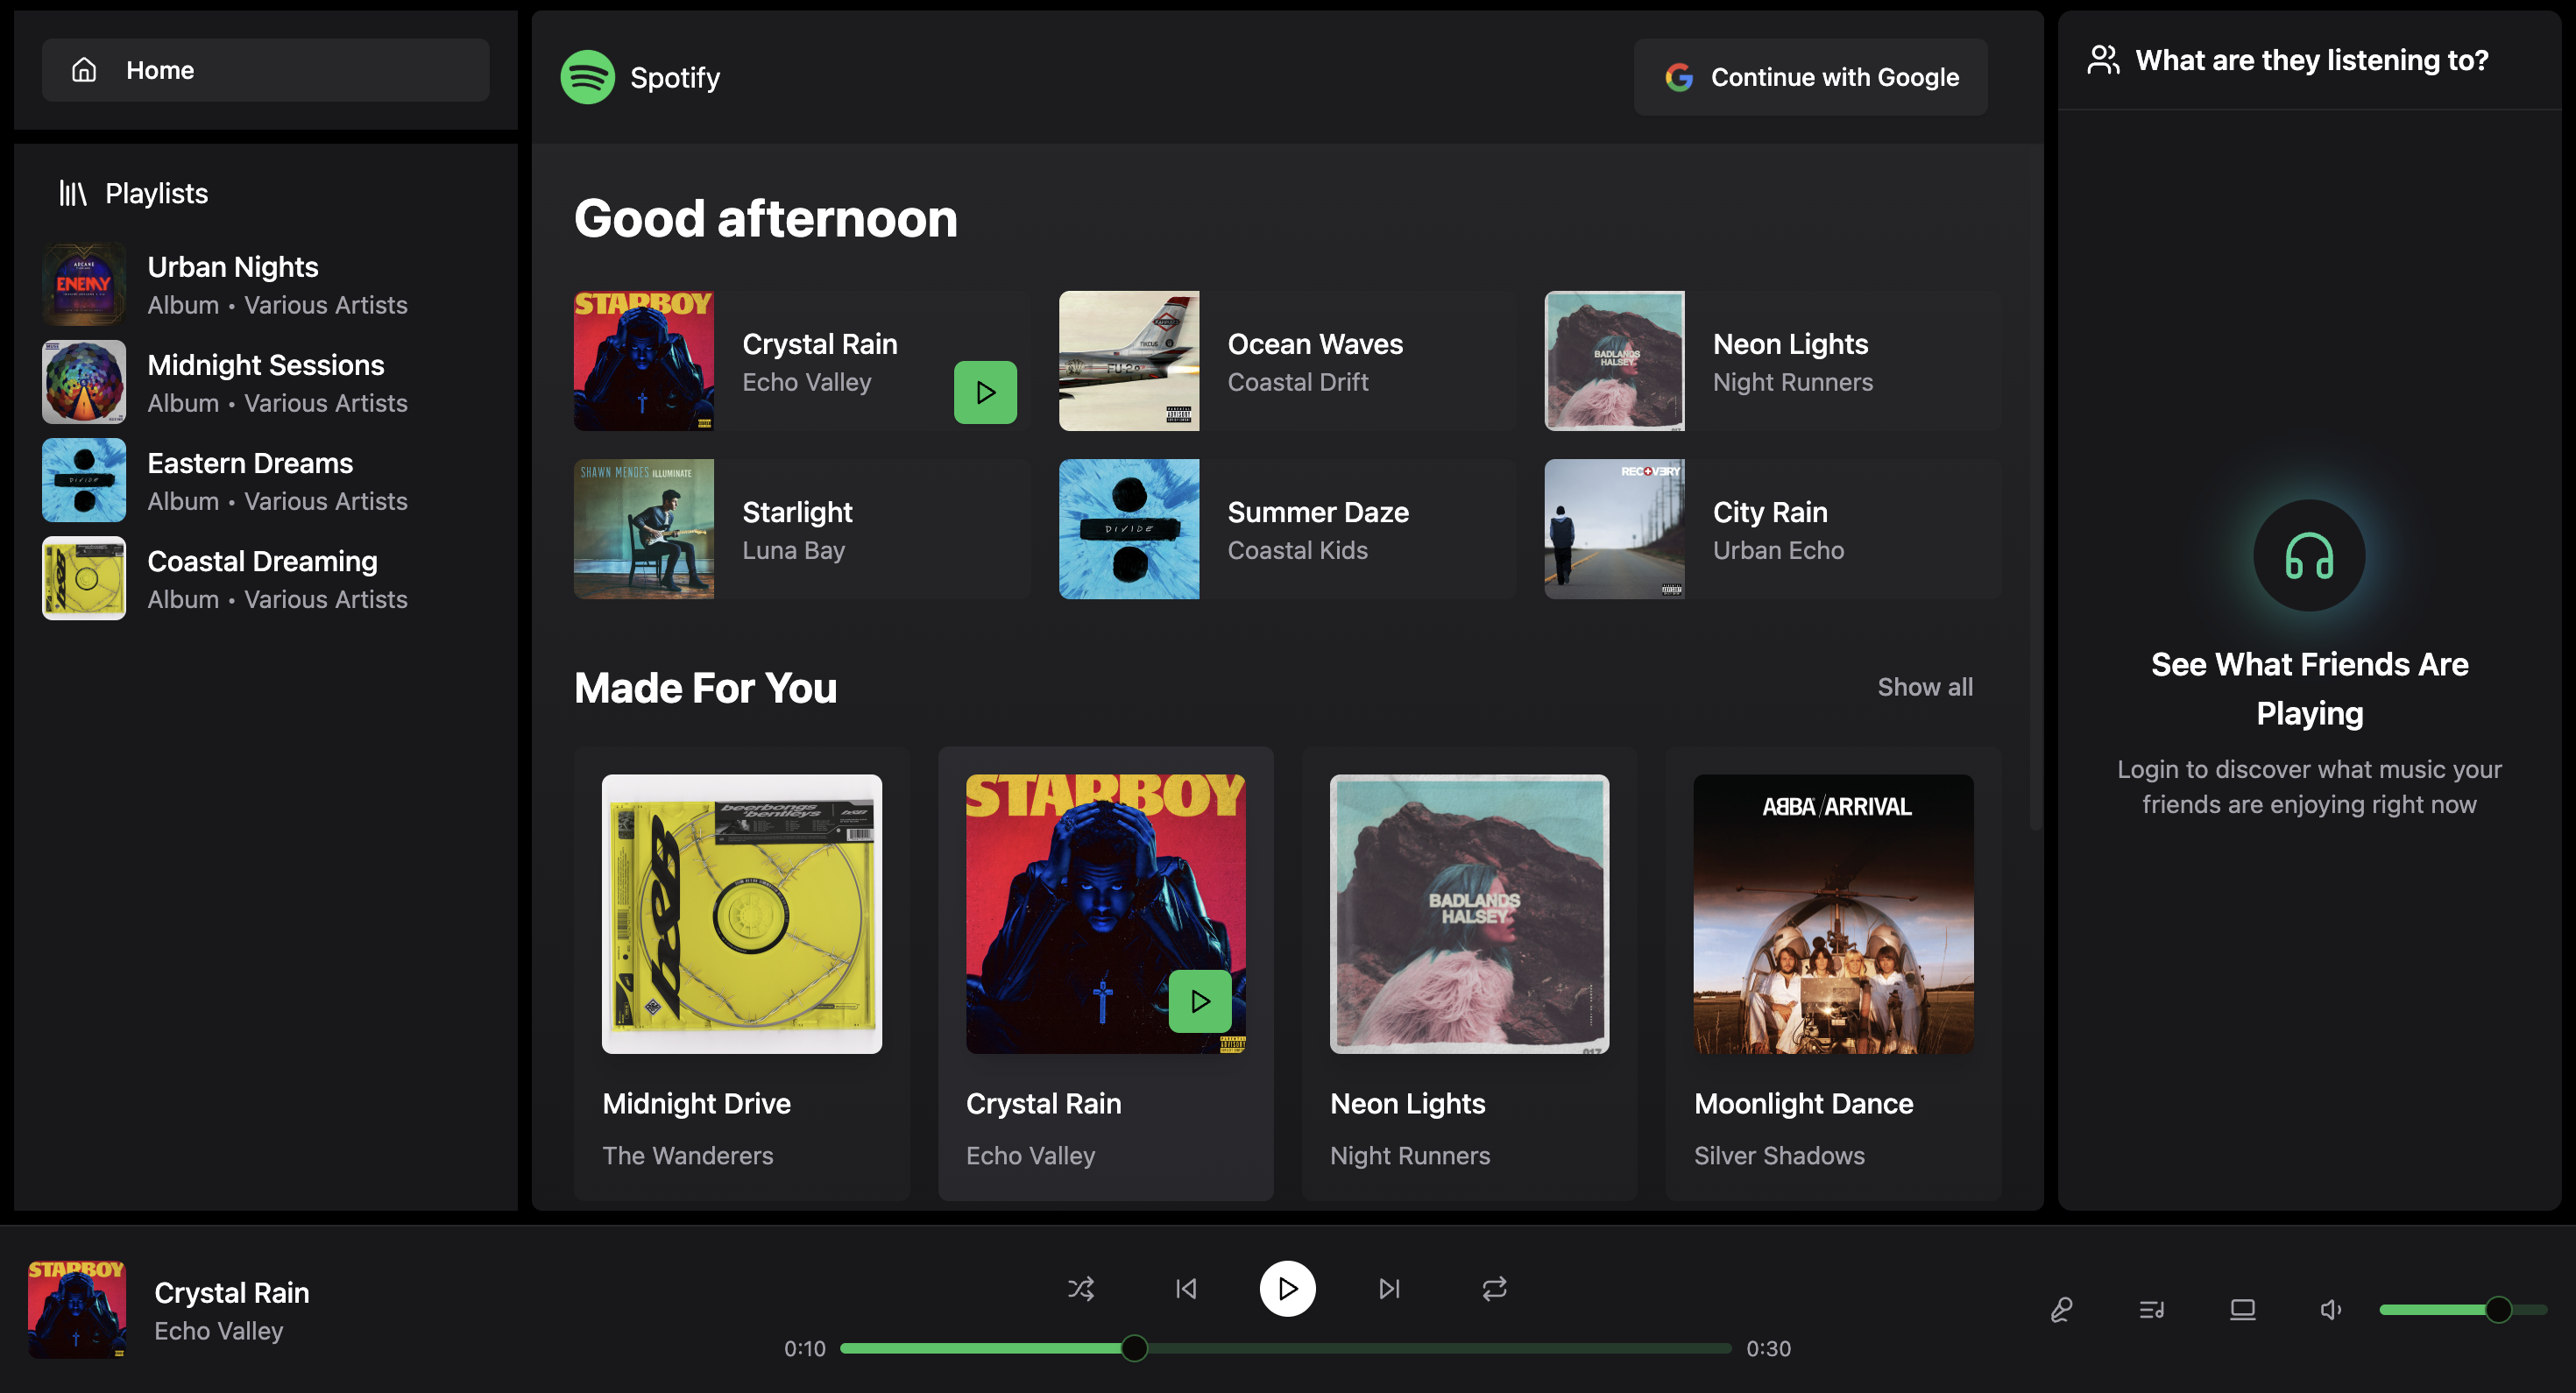
Task: Open the Home menu item
Action: (265, 70)
